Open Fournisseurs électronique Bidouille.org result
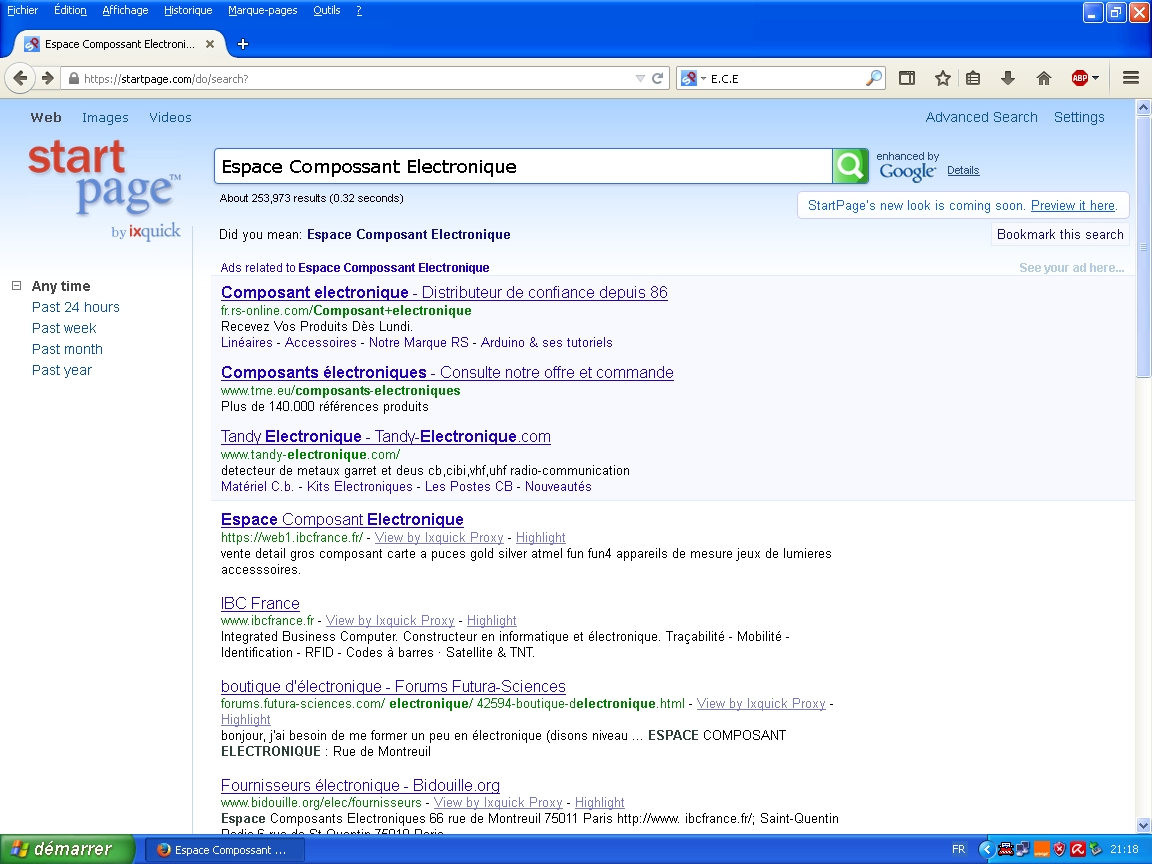1152x864 pixels. click(360, 785)
